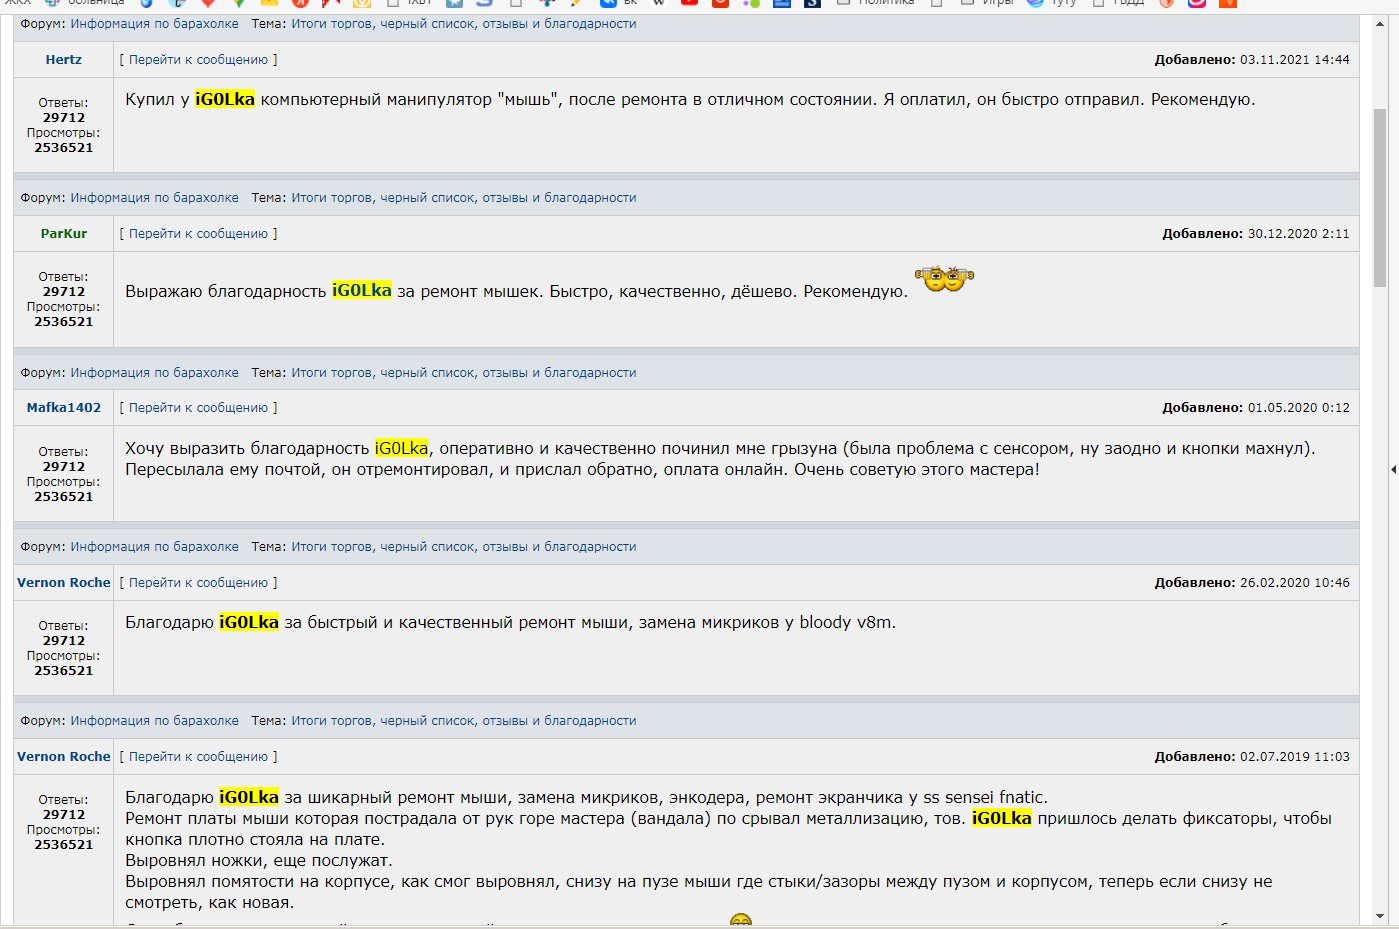
Task: Click the date '03.11.2021 14:44'
Action: pyautogui.click(x=1295, y=60)
